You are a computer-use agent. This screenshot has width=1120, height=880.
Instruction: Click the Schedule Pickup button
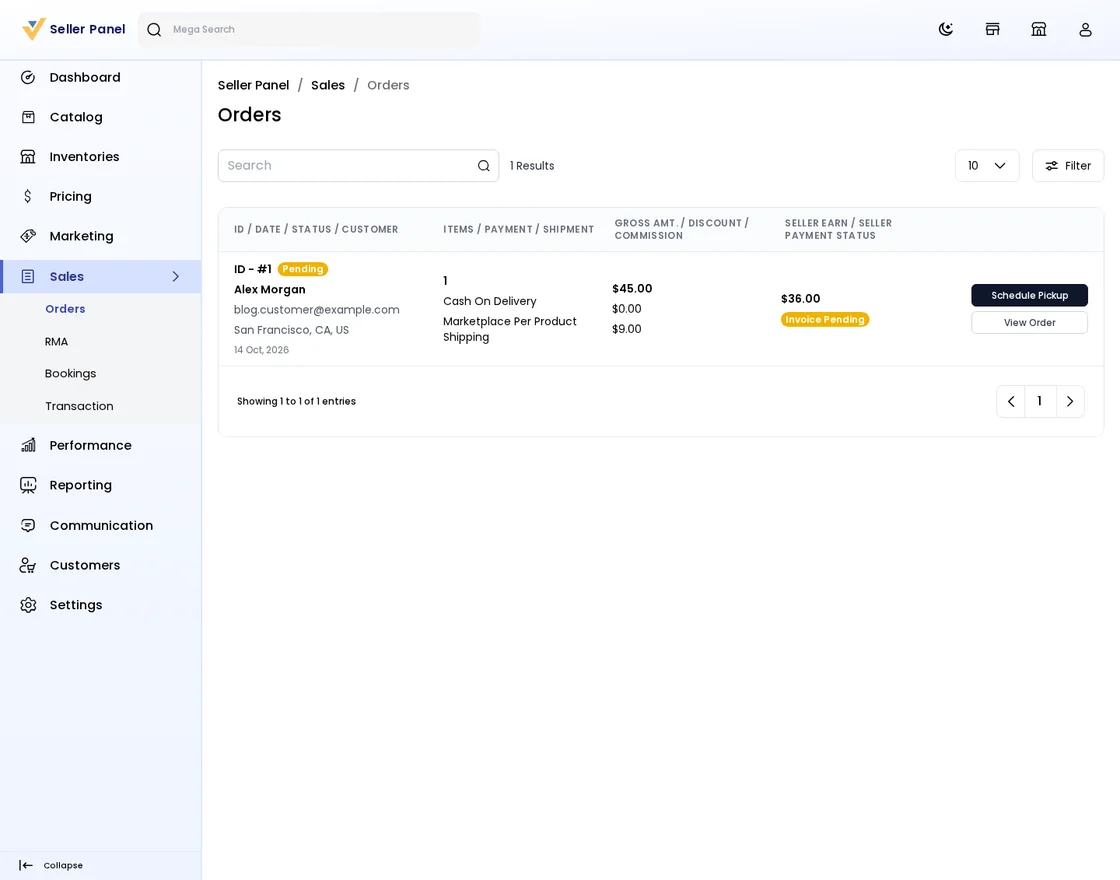[x=1029, y=295]
